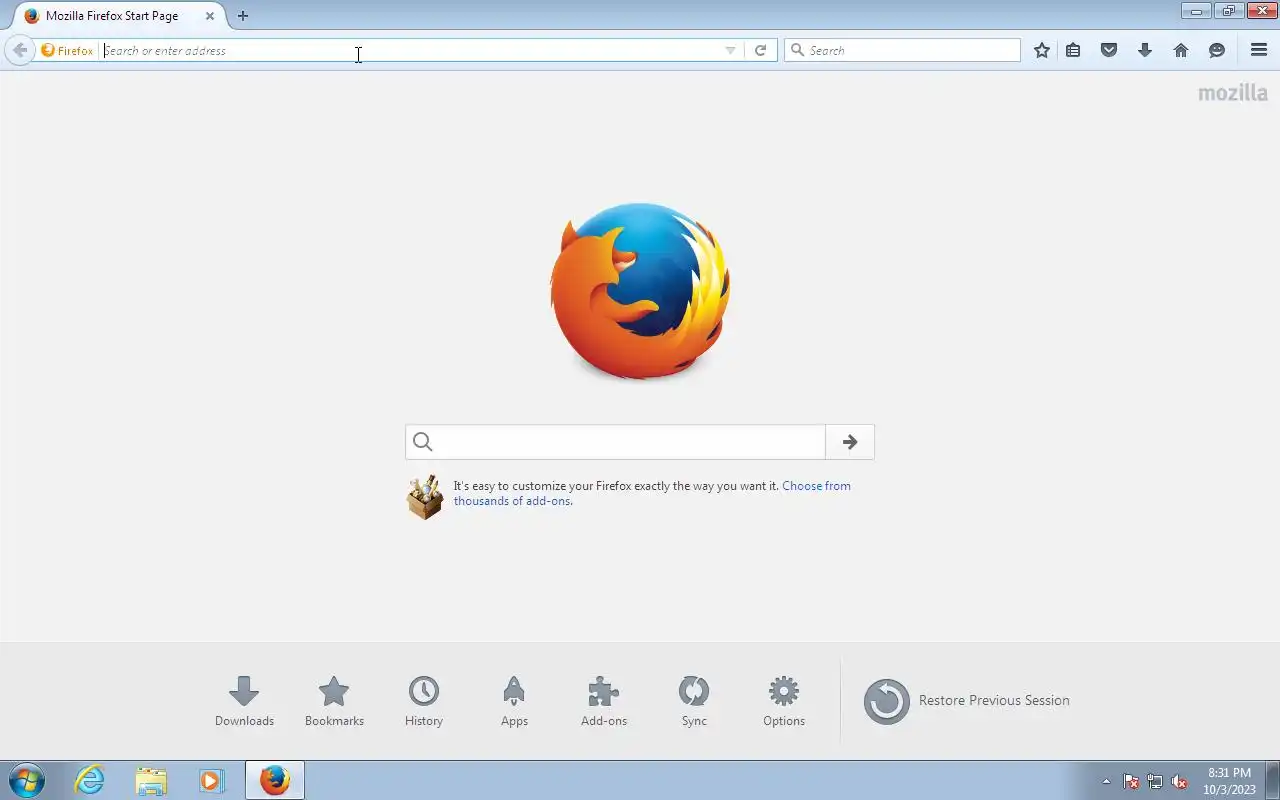
Task: Close the Mozilla Firefox Start Page tab
Action: click(x=209, y=16)
